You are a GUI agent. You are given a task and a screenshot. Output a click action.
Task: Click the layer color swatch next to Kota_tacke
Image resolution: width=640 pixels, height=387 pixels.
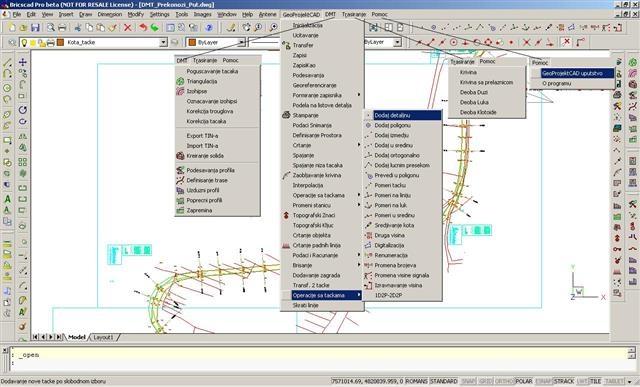click(x=60, y=42)
